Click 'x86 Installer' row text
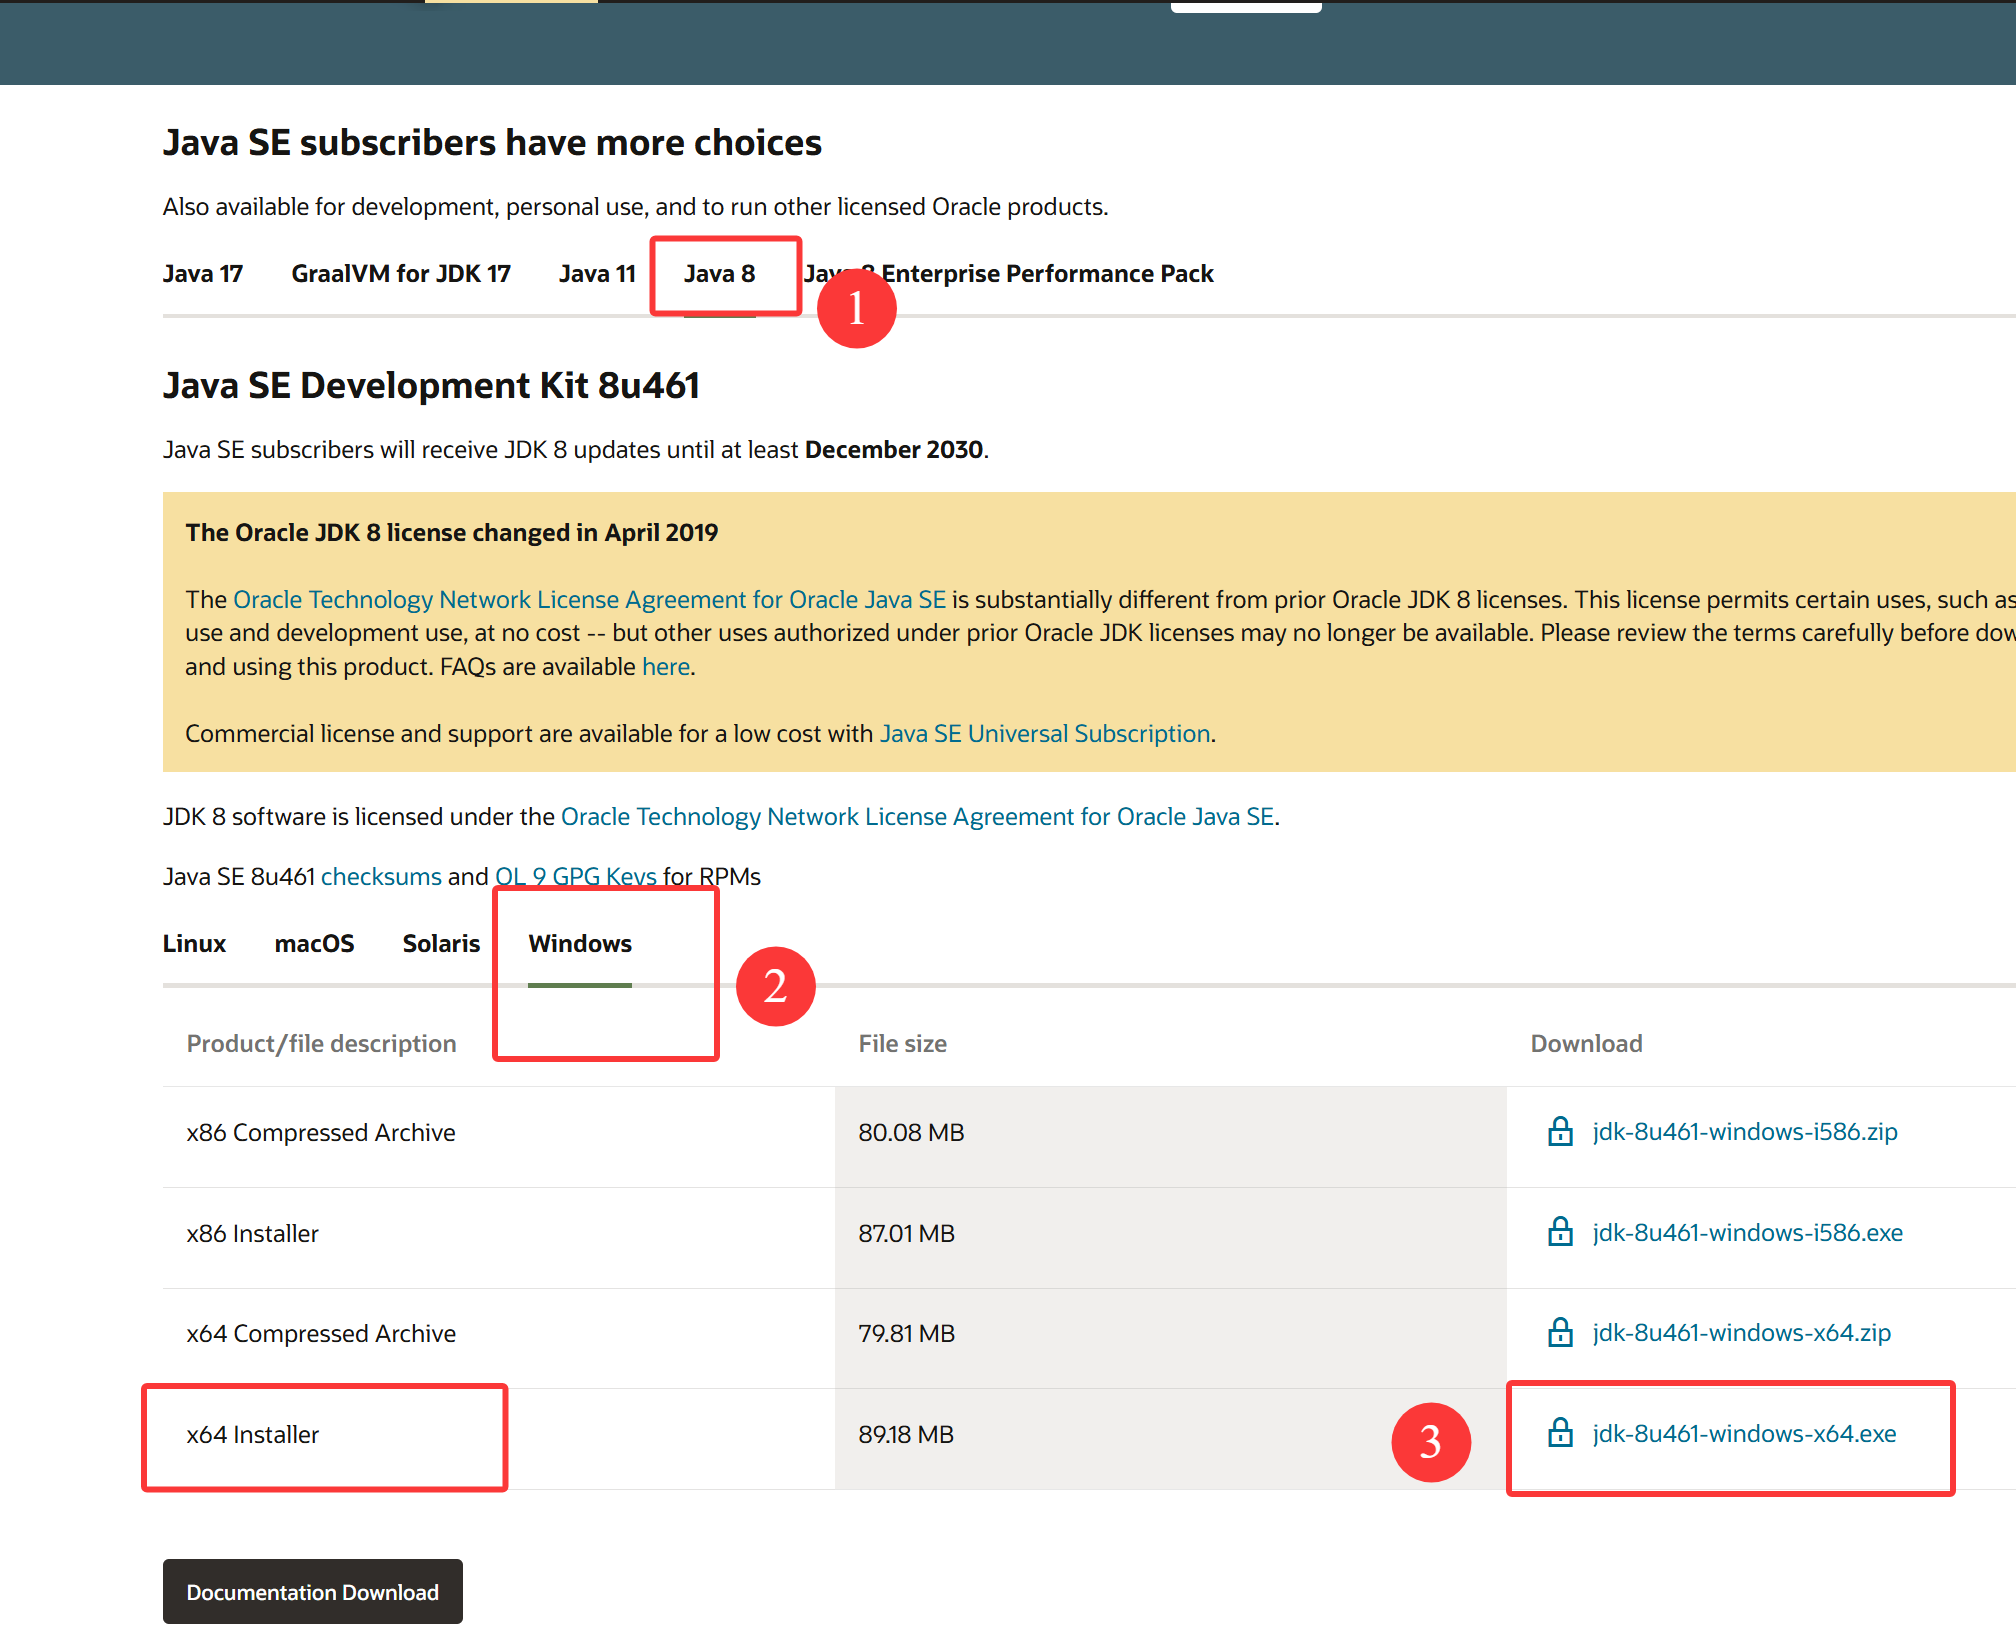This screenshot has height=1638, width=2016. [252, 1234]
